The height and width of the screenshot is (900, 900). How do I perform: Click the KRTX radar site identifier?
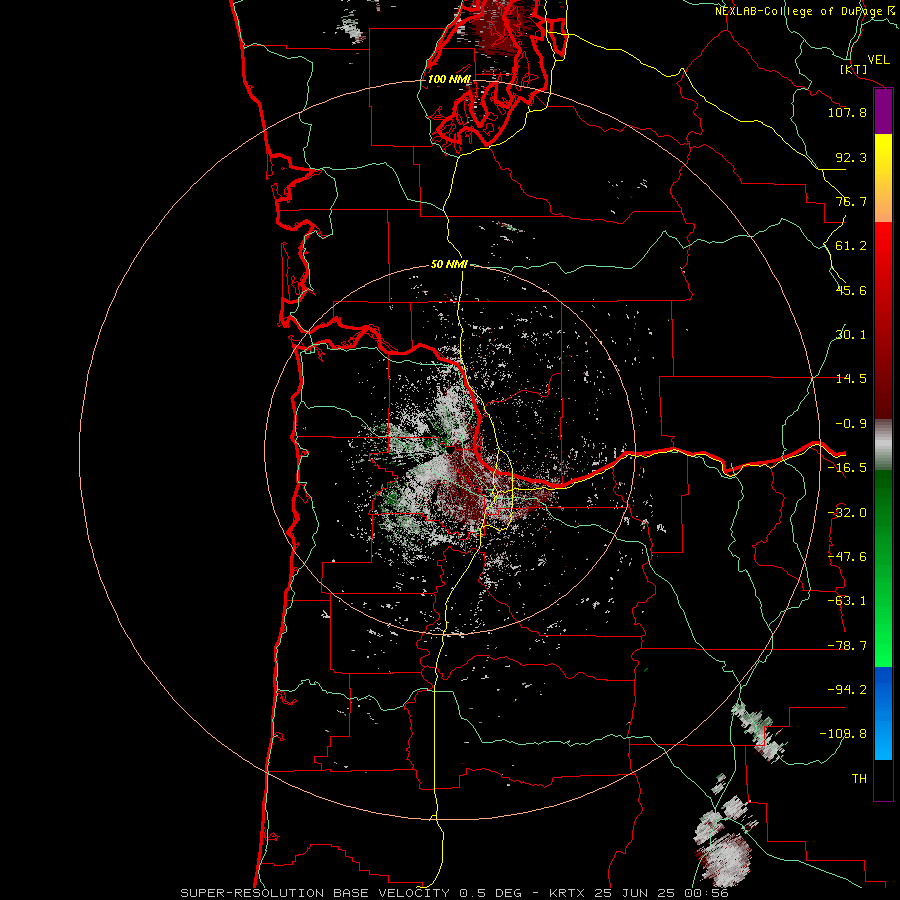click(568, 893)
